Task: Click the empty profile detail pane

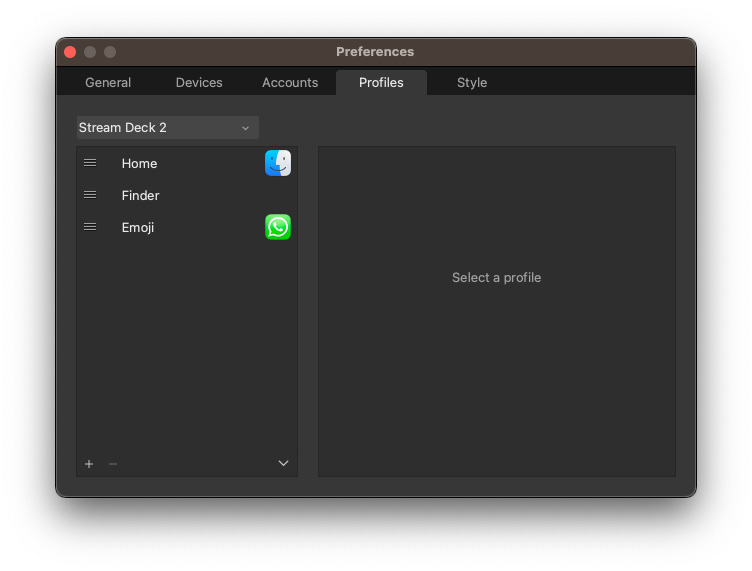Action: coord(497,312)
